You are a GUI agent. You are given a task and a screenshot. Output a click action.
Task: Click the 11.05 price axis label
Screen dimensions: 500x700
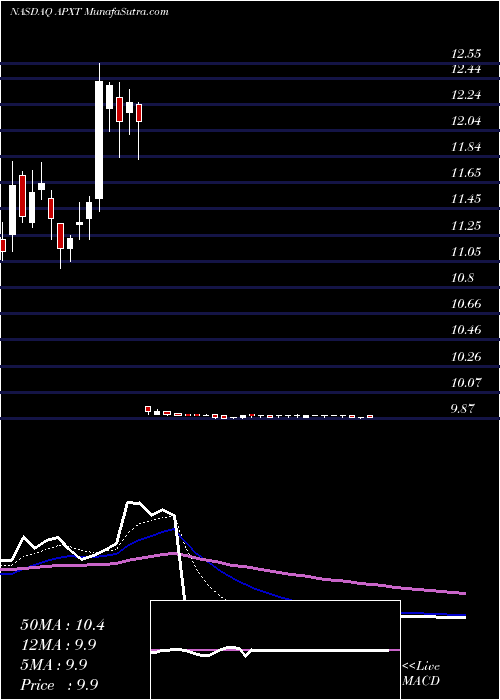tap(466, 252)
